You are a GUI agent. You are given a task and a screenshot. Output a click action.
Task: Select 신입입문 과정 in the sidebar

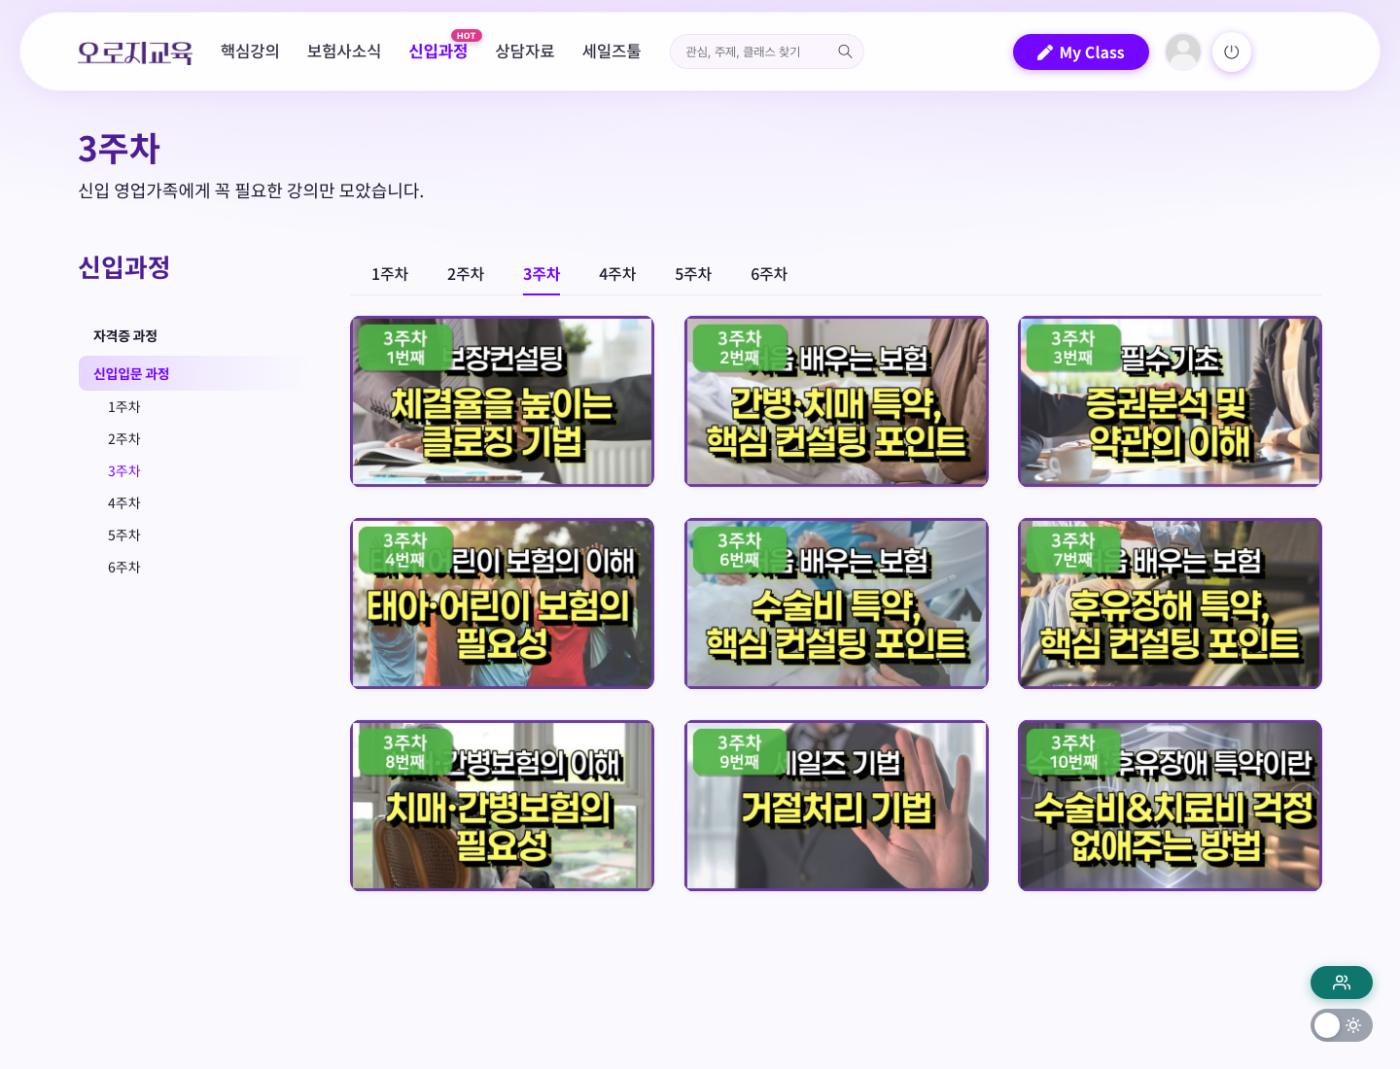click(190, 374)
